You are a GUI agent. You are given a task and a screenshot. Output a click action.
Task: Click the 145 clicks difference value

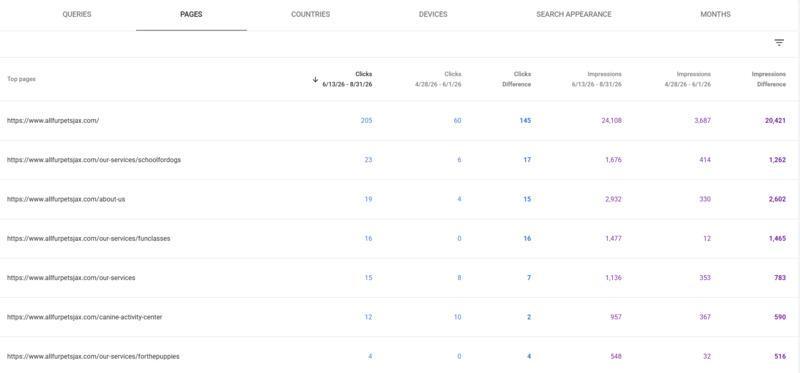pos(525,121)
